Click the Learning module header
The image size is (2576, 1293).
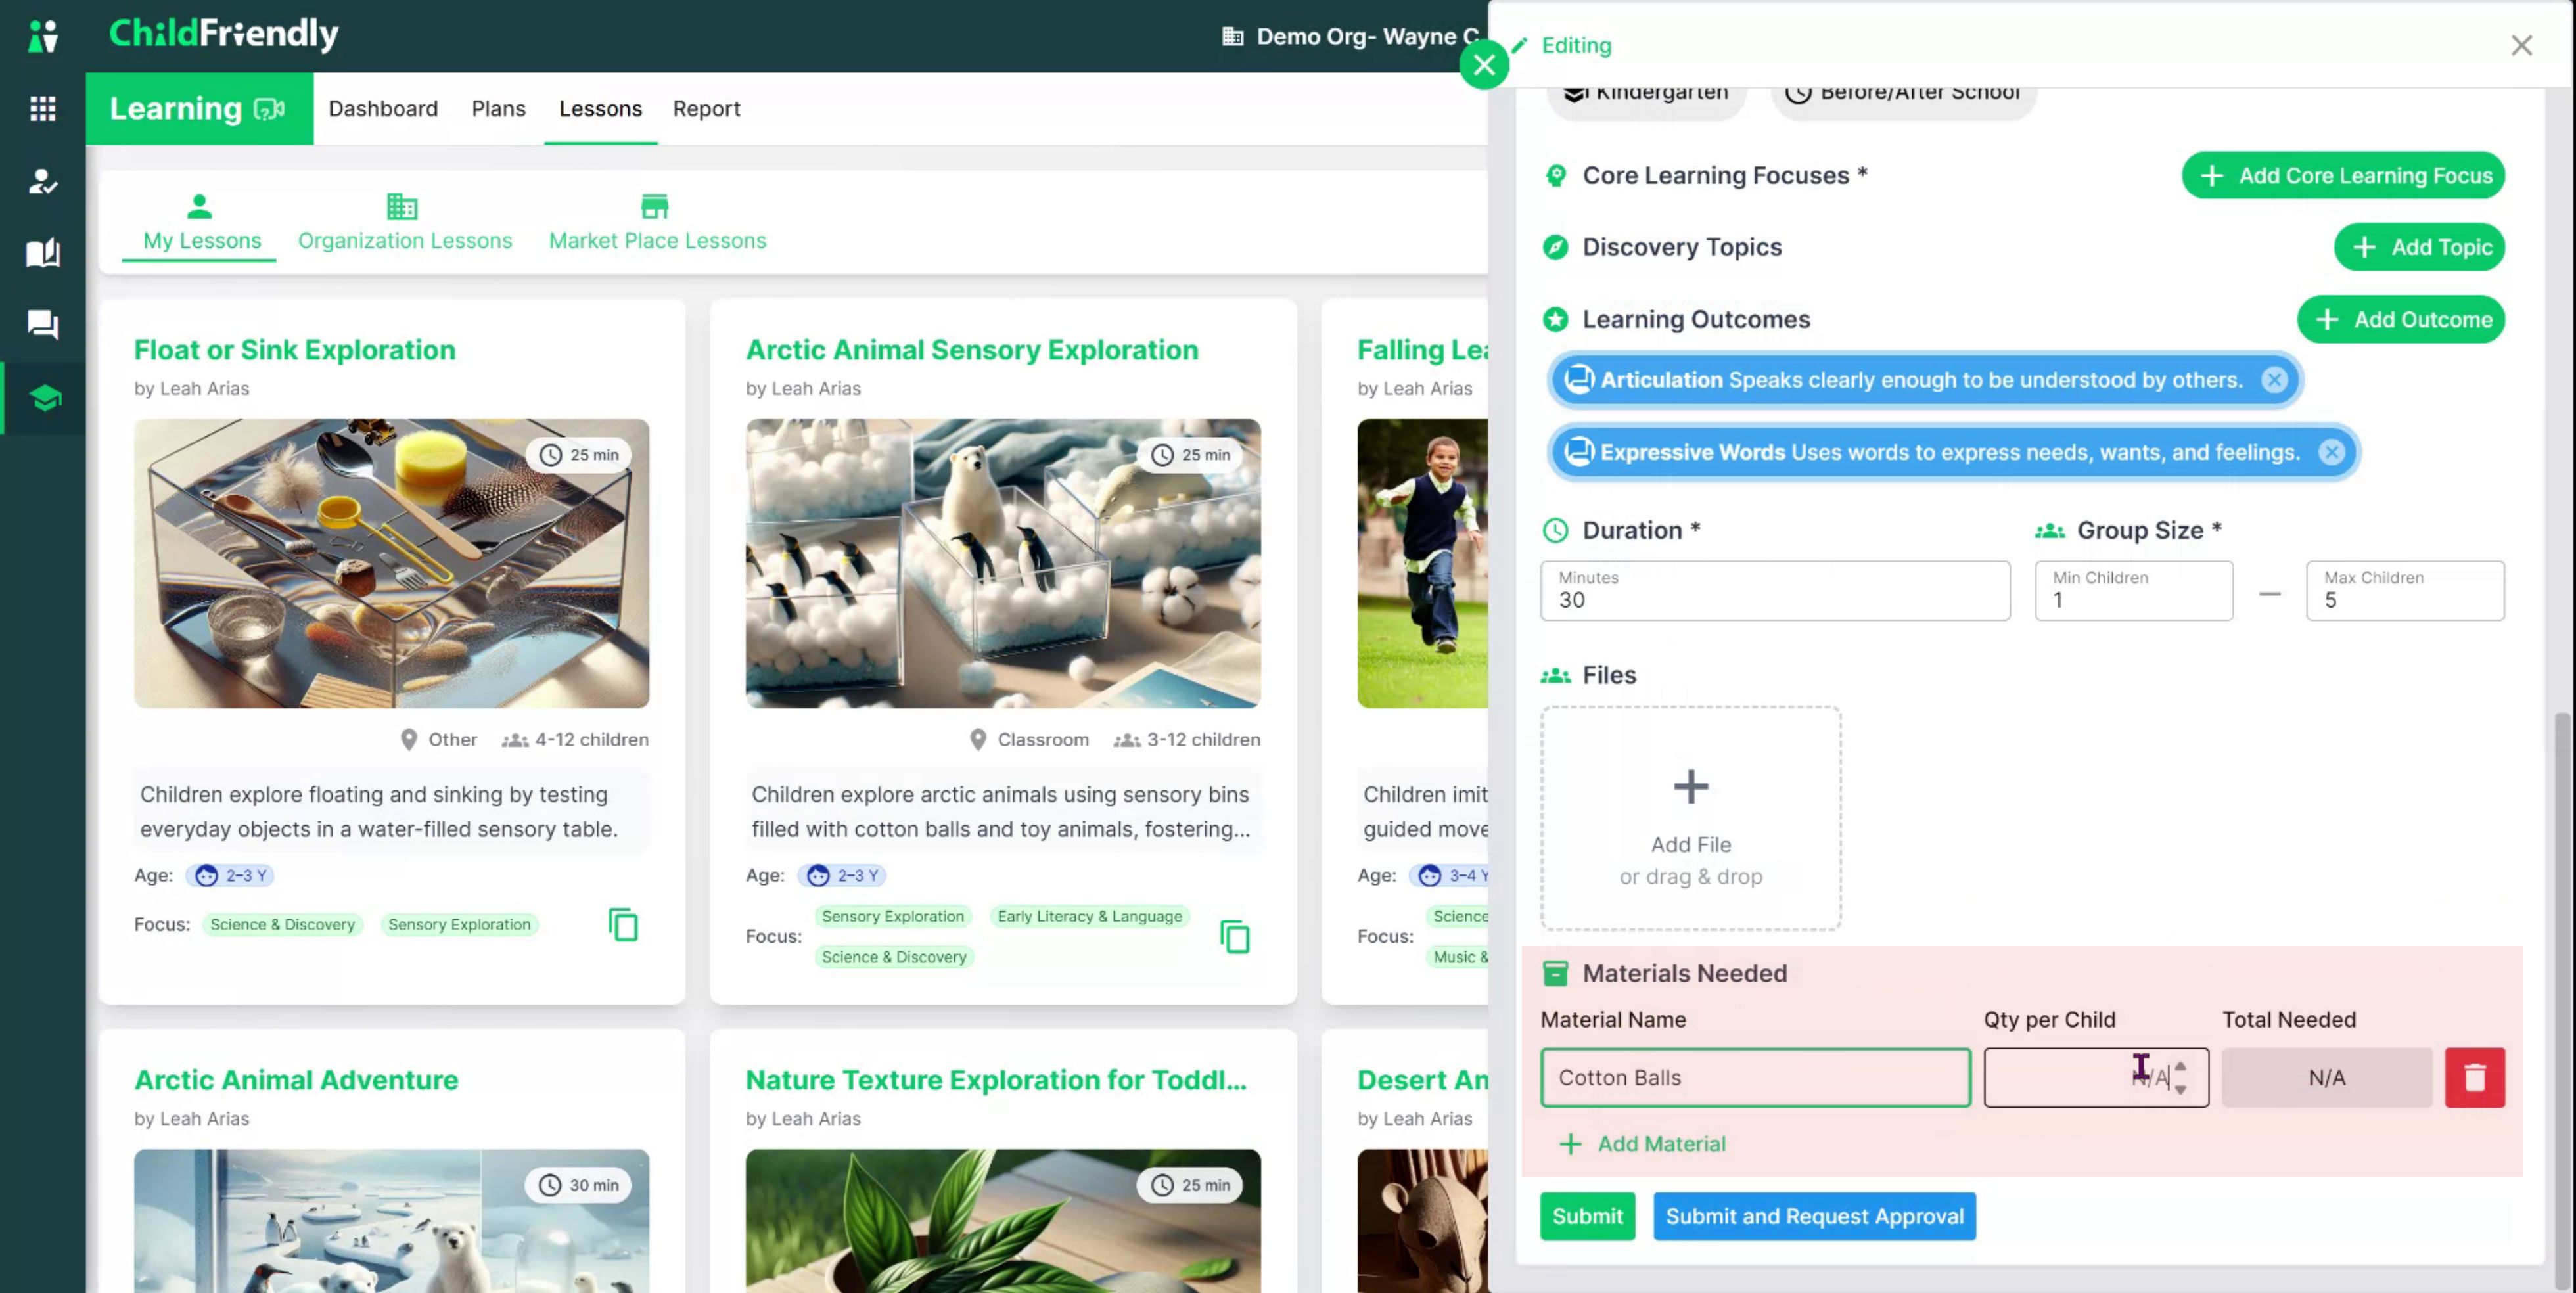coord(199,109)
